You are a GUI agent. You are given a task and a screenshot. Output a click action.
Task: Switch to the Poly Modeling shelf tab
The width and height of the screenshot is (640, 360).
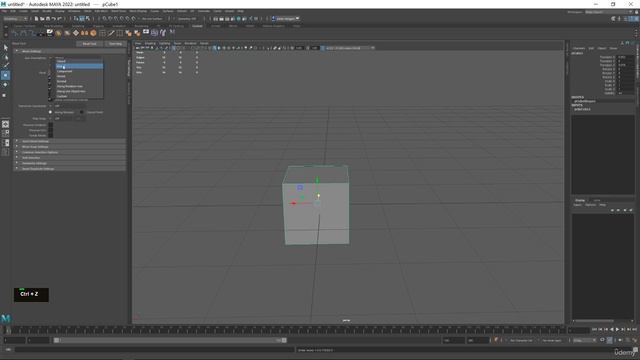pyautogui.click(x=53, y=26)
